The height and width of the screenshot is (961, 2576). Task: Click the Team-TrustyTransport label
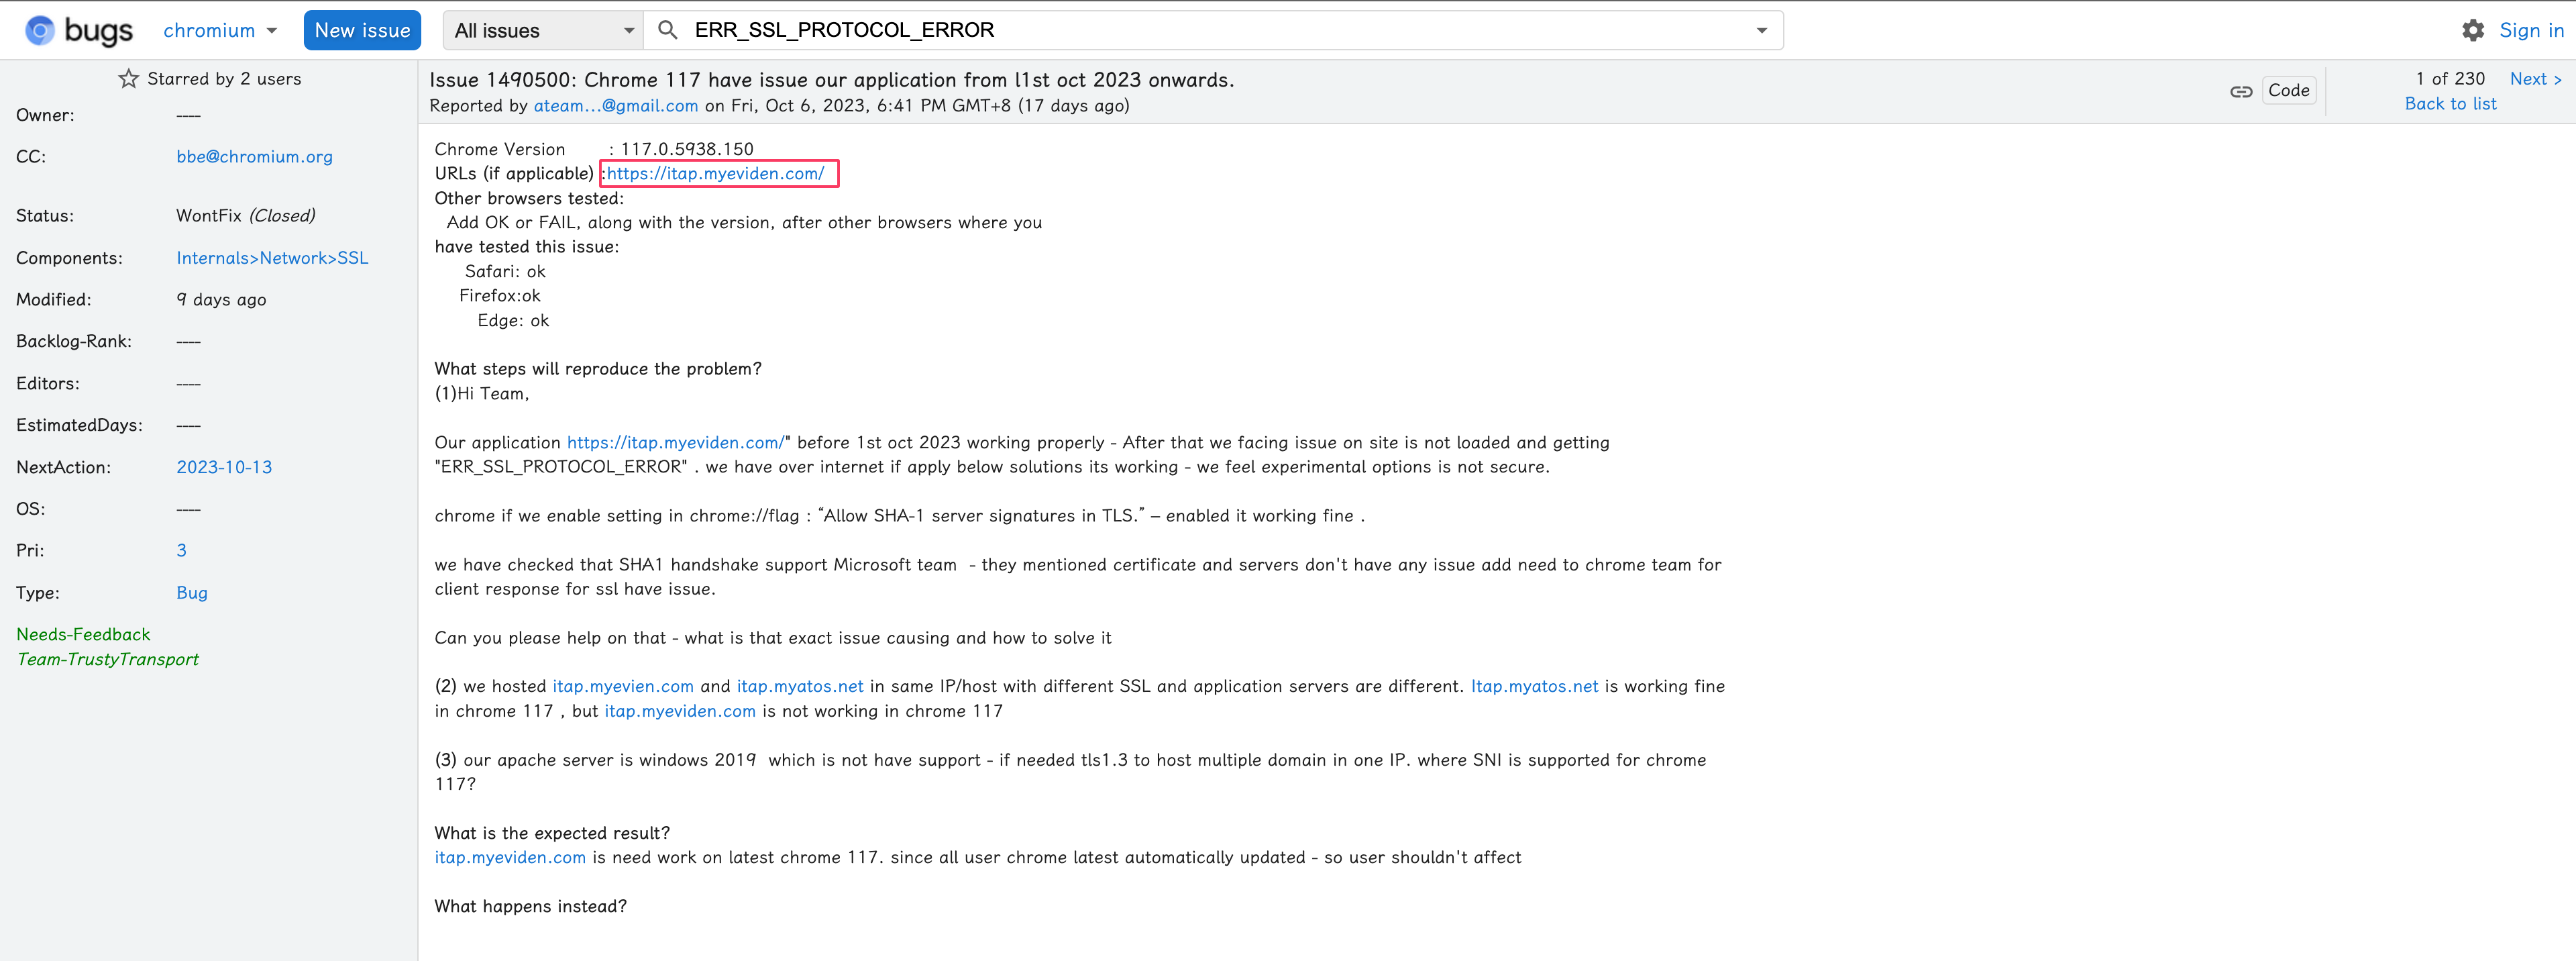[108, 660]
